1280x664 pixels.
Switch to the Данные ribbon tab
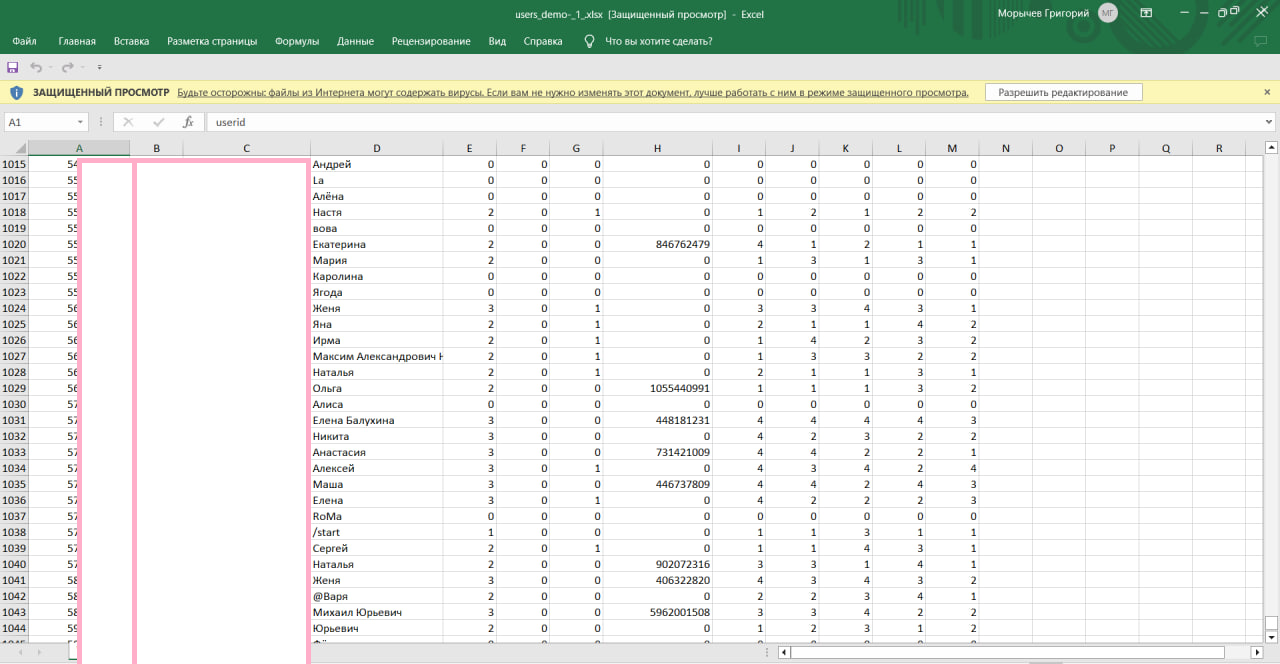pos(355,41)
